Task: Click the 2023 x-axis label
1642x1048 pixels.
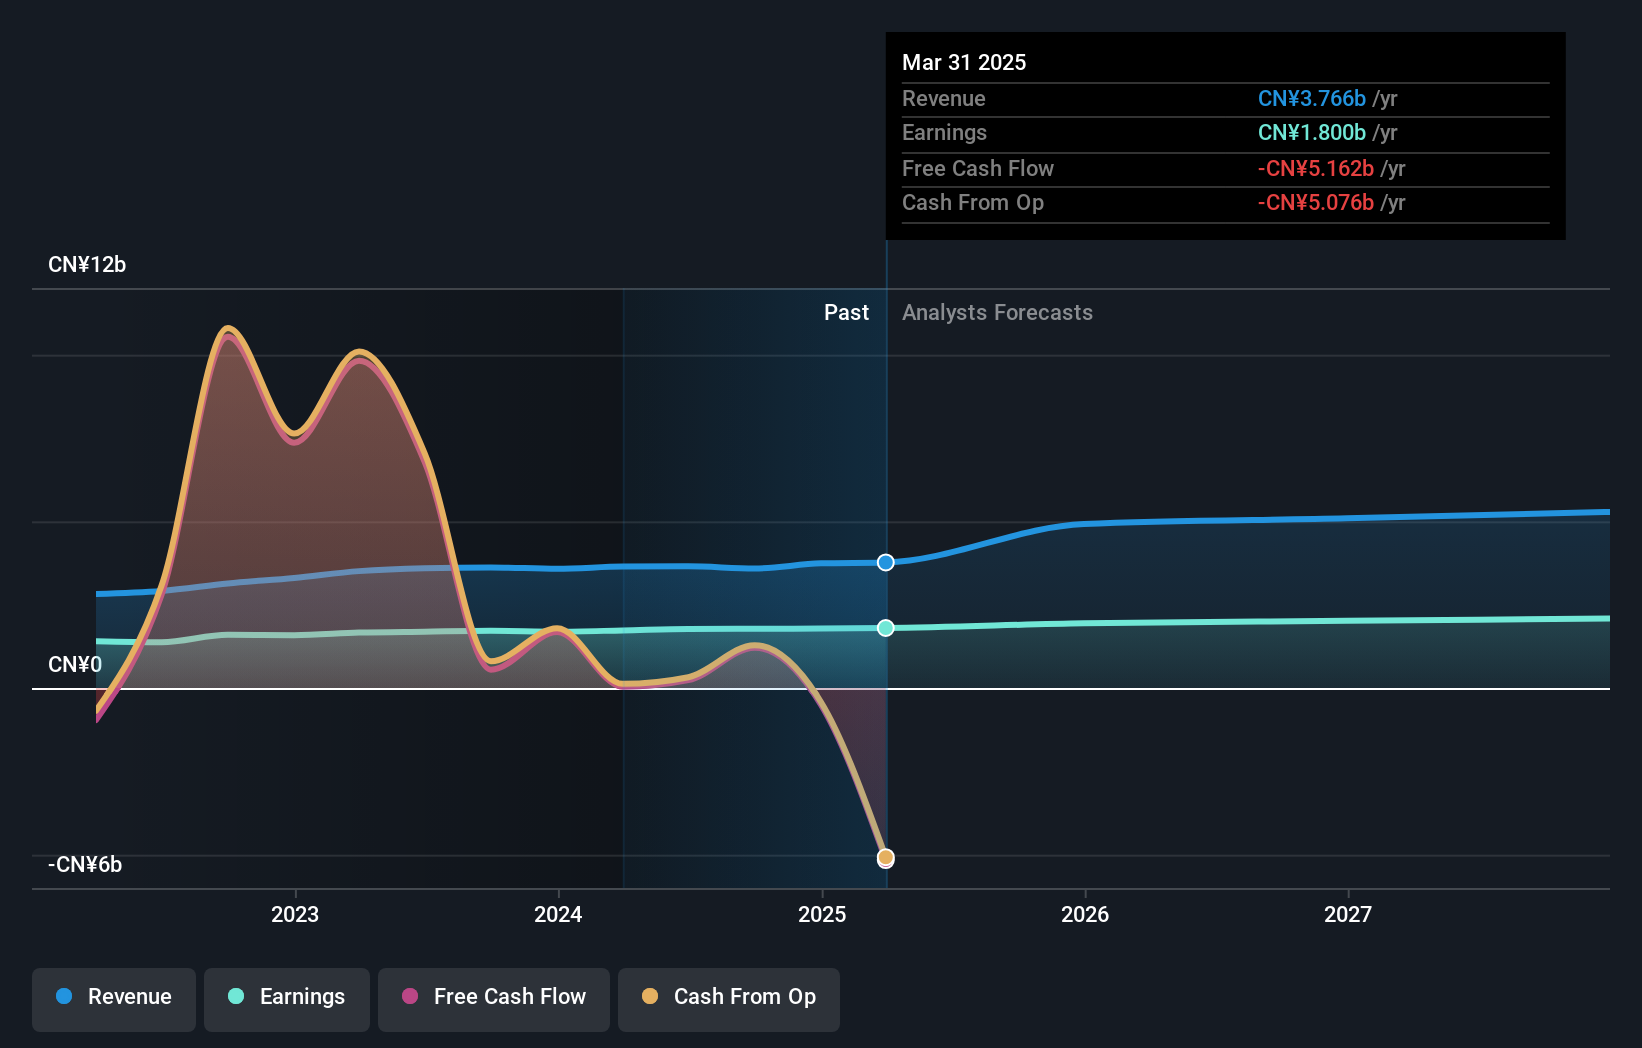Action: 295,914
